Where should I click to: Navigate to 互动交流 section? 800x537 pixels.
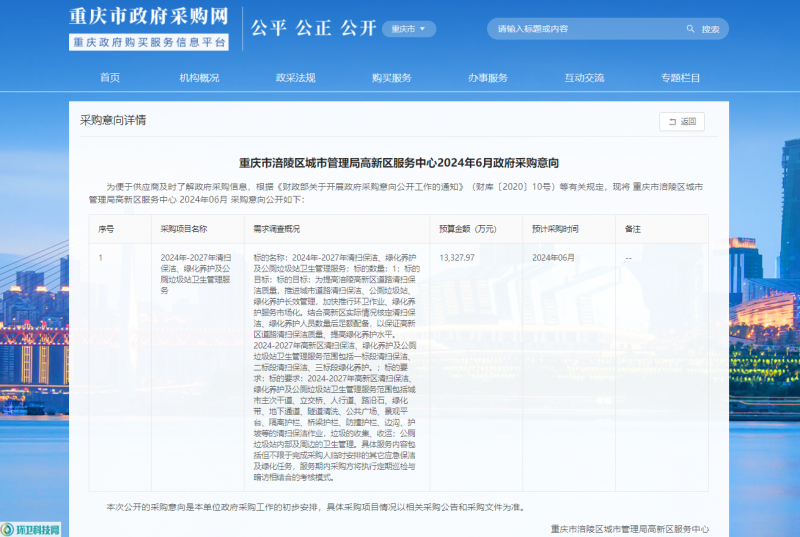click(584, 78)
